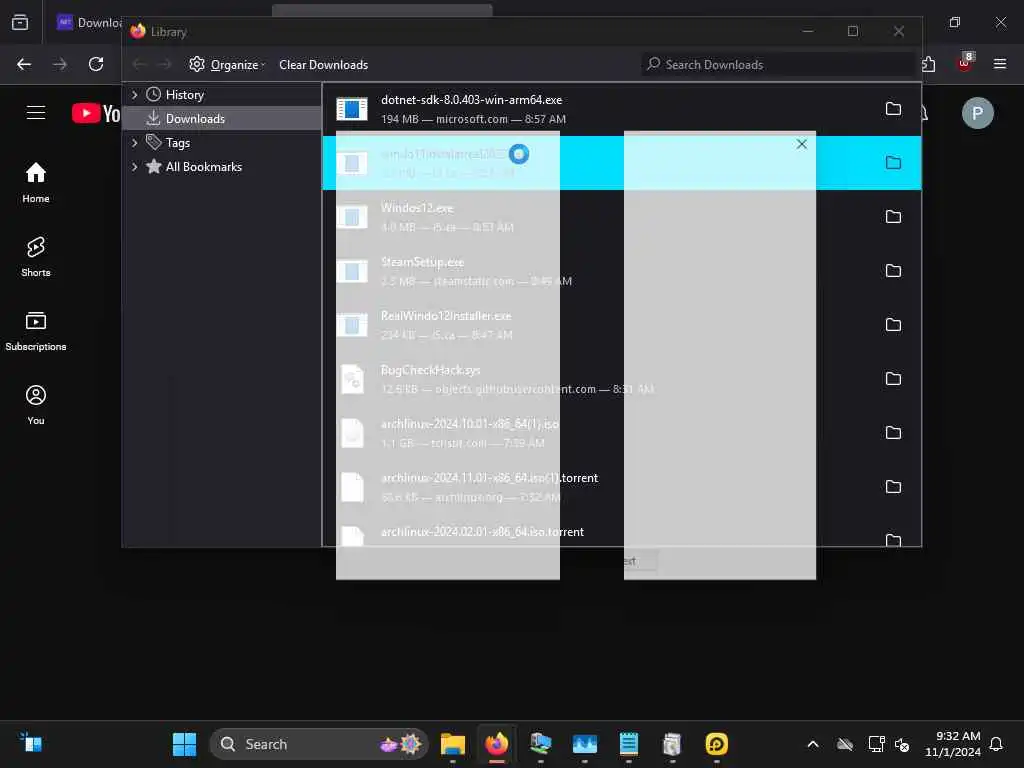Open folder for dotnet-sdk-8.0.403-win-arm64.exe
Screen dimensions: 1024x768
(893, 109)
